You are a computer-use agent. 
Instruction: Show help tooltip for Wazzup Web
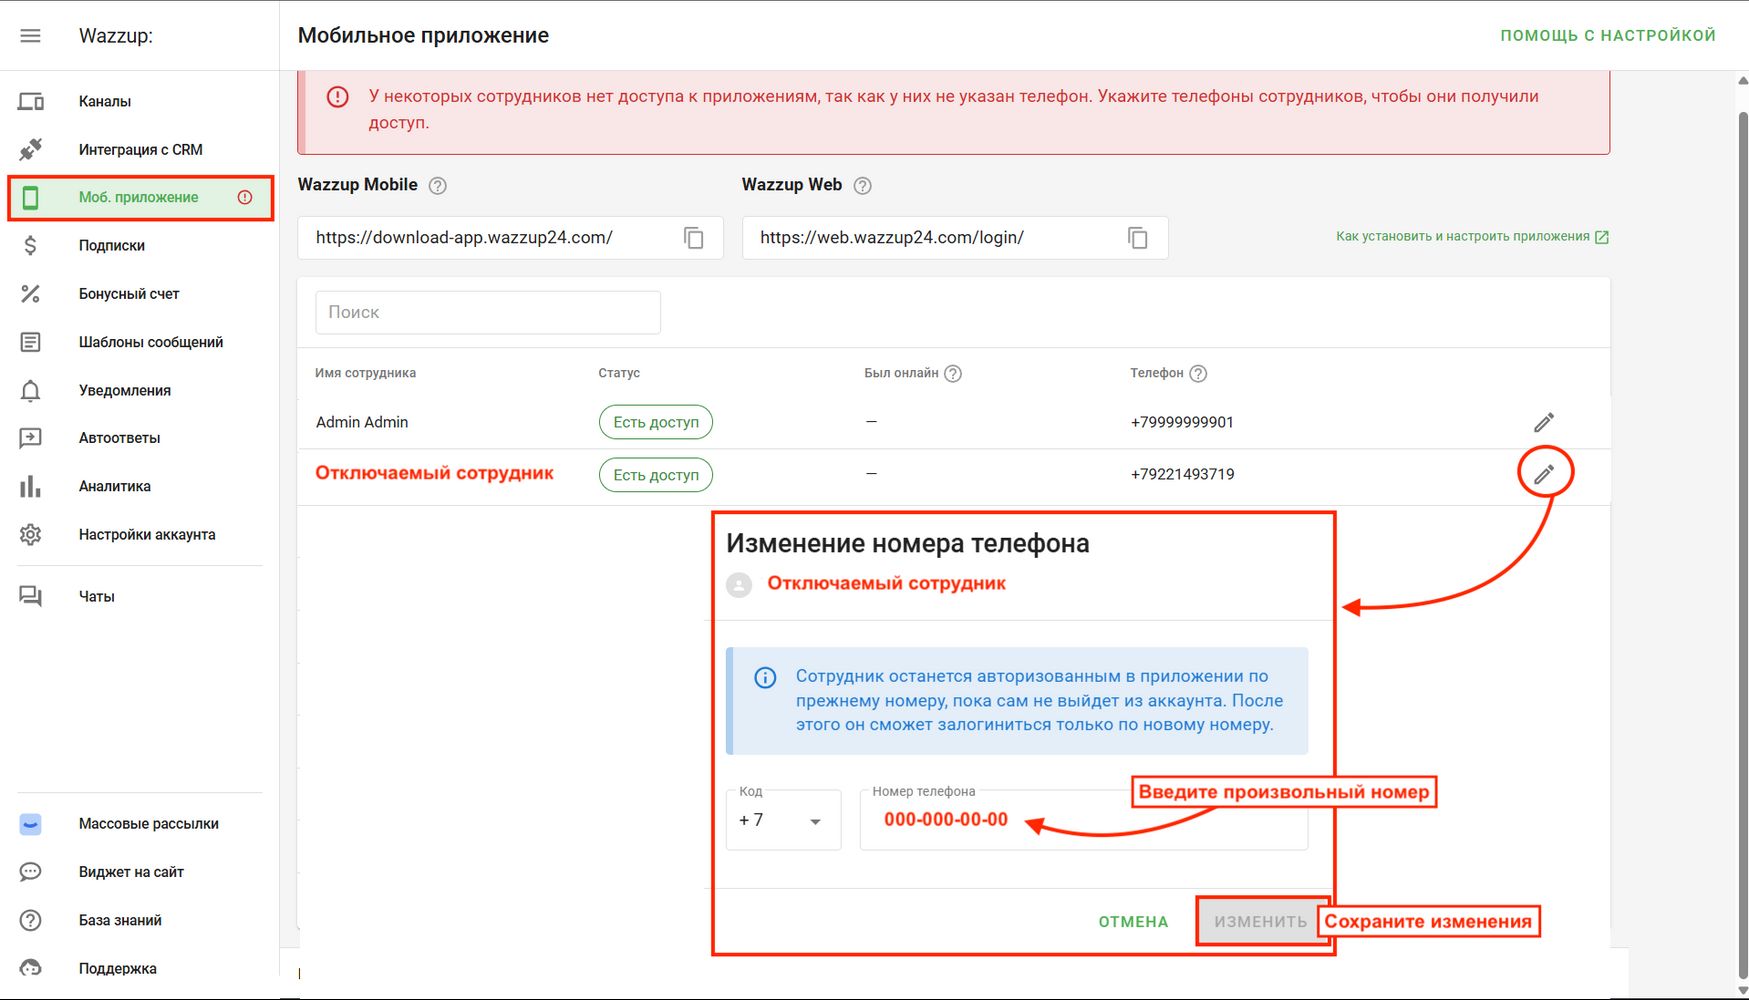pyautogui.click(x=863, y=185)
